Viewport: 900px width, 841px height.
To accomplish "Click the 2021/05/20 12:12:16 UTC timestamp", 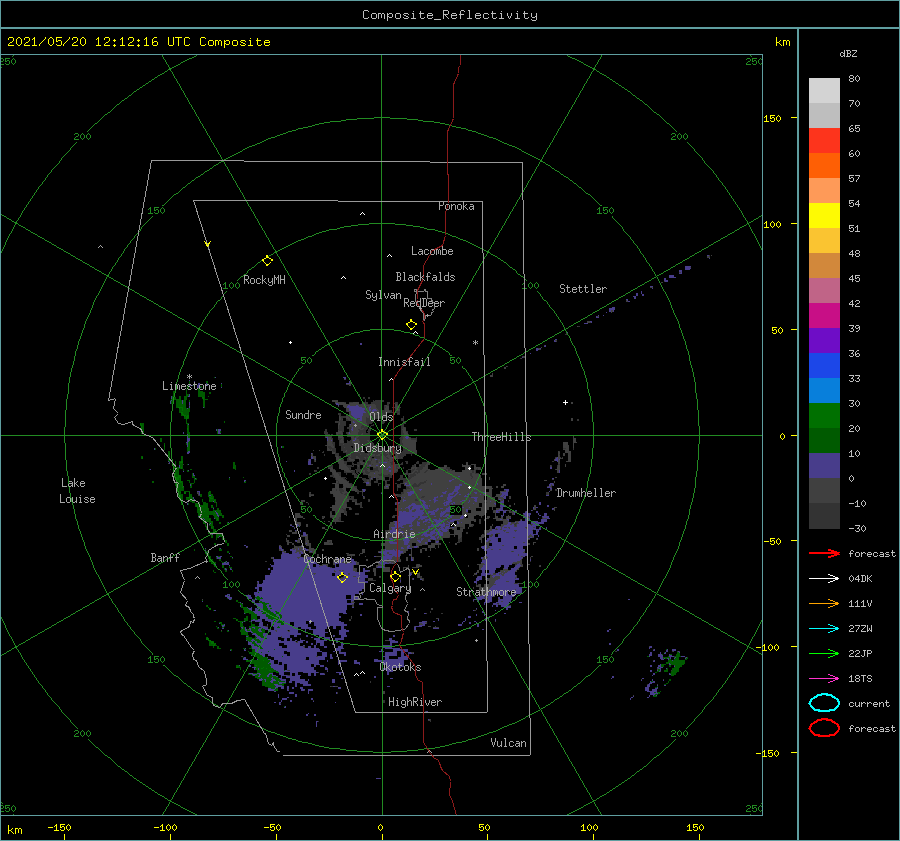I will [99, 41].
